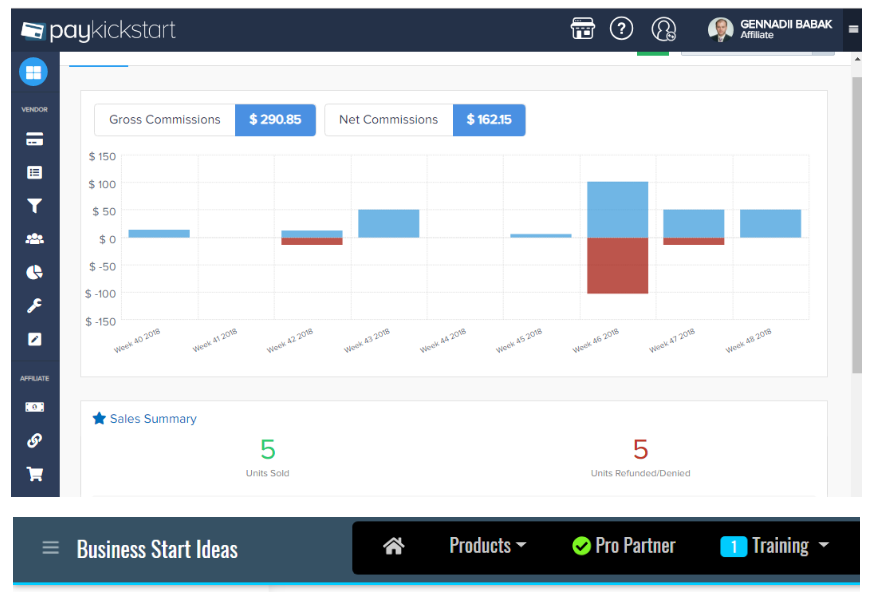This screenshot has width=871, height=592.
Task: Click the Units Refunded/Denied count
Action: (x=640, y=449)
